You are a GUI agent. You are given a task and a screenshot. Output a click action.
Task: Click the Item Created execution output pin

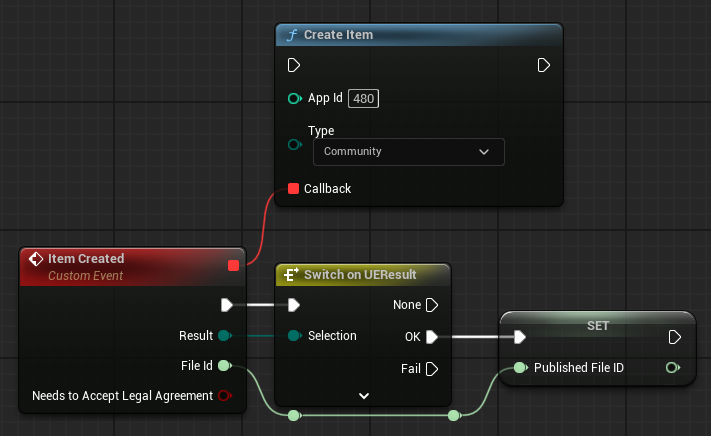pyautogui.click(x=227, y=304)
